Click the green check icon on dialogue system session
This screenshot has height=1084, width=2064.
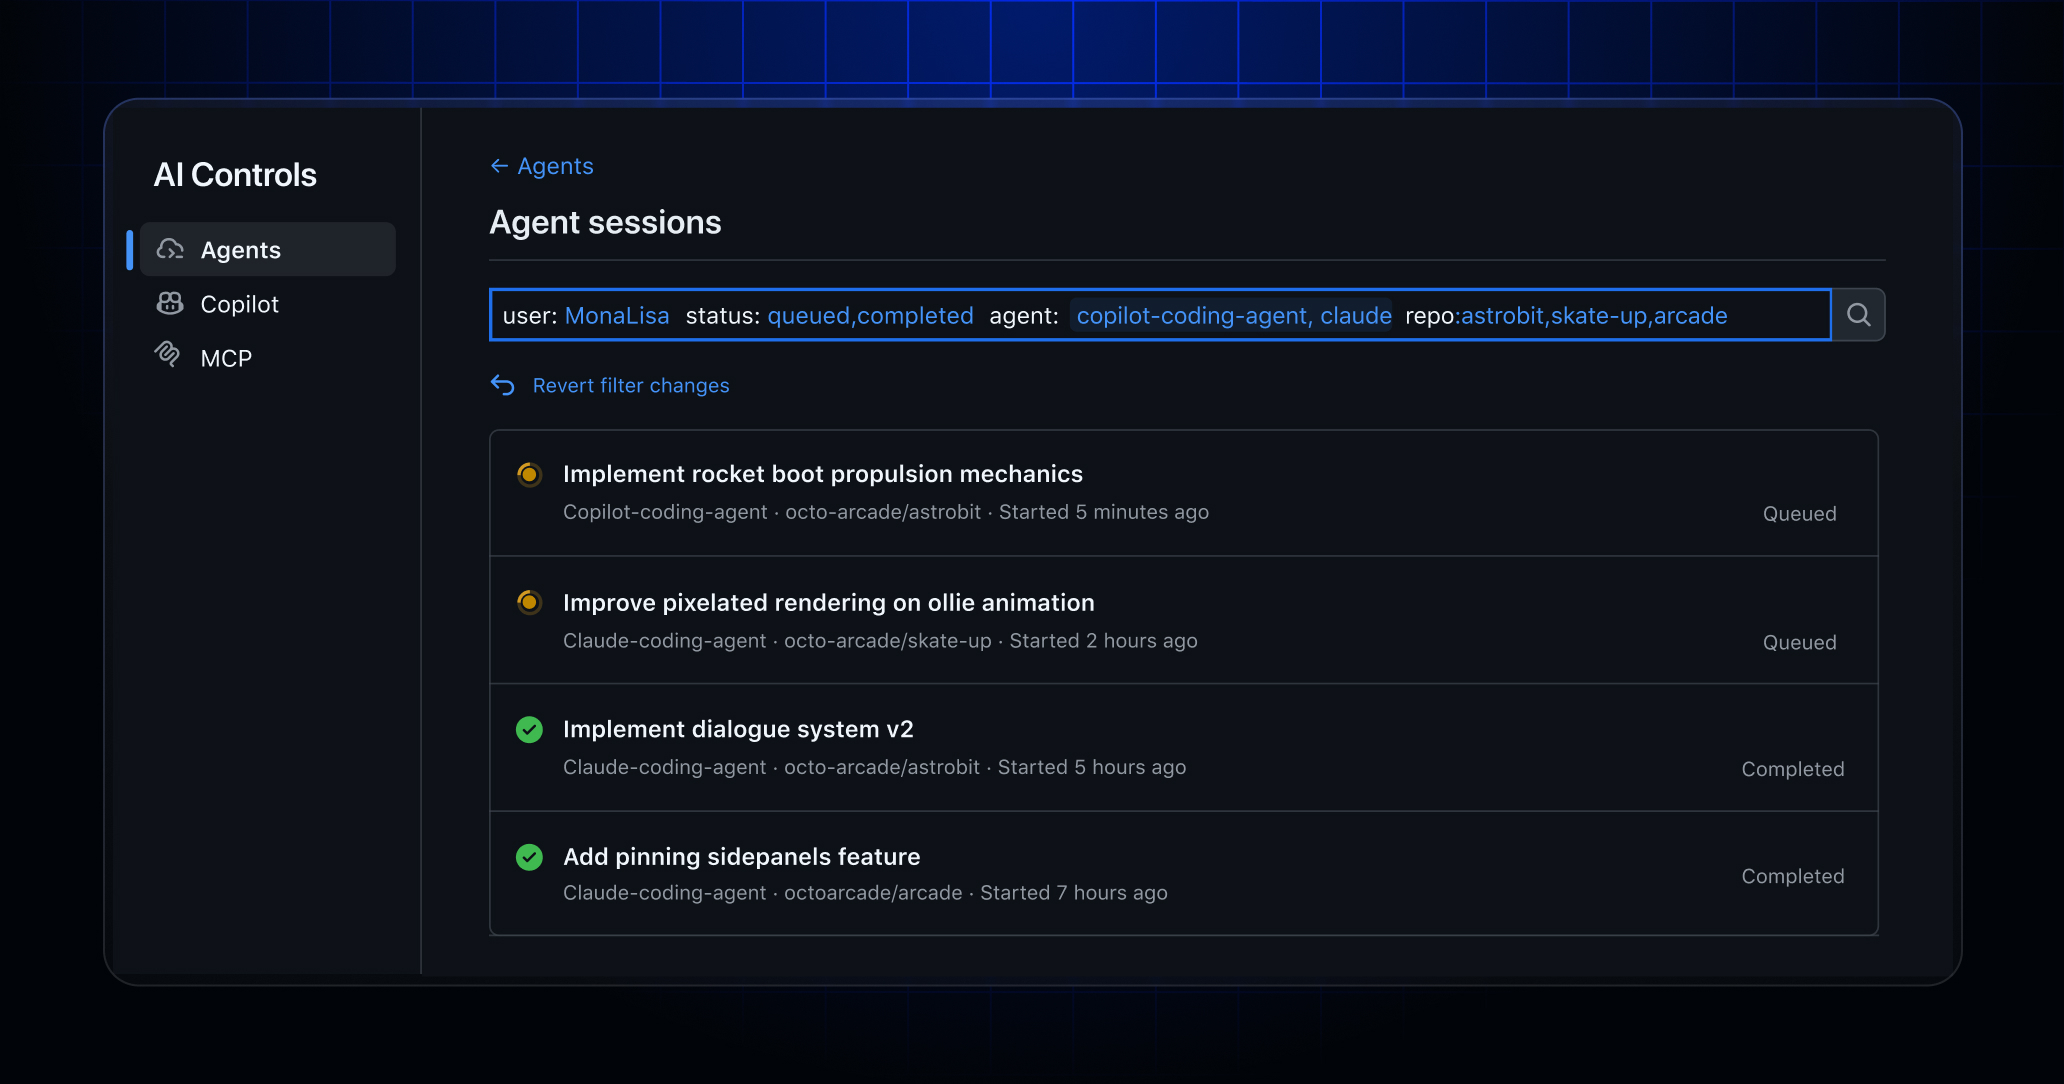pyautogui.click(x=529, y=730)
